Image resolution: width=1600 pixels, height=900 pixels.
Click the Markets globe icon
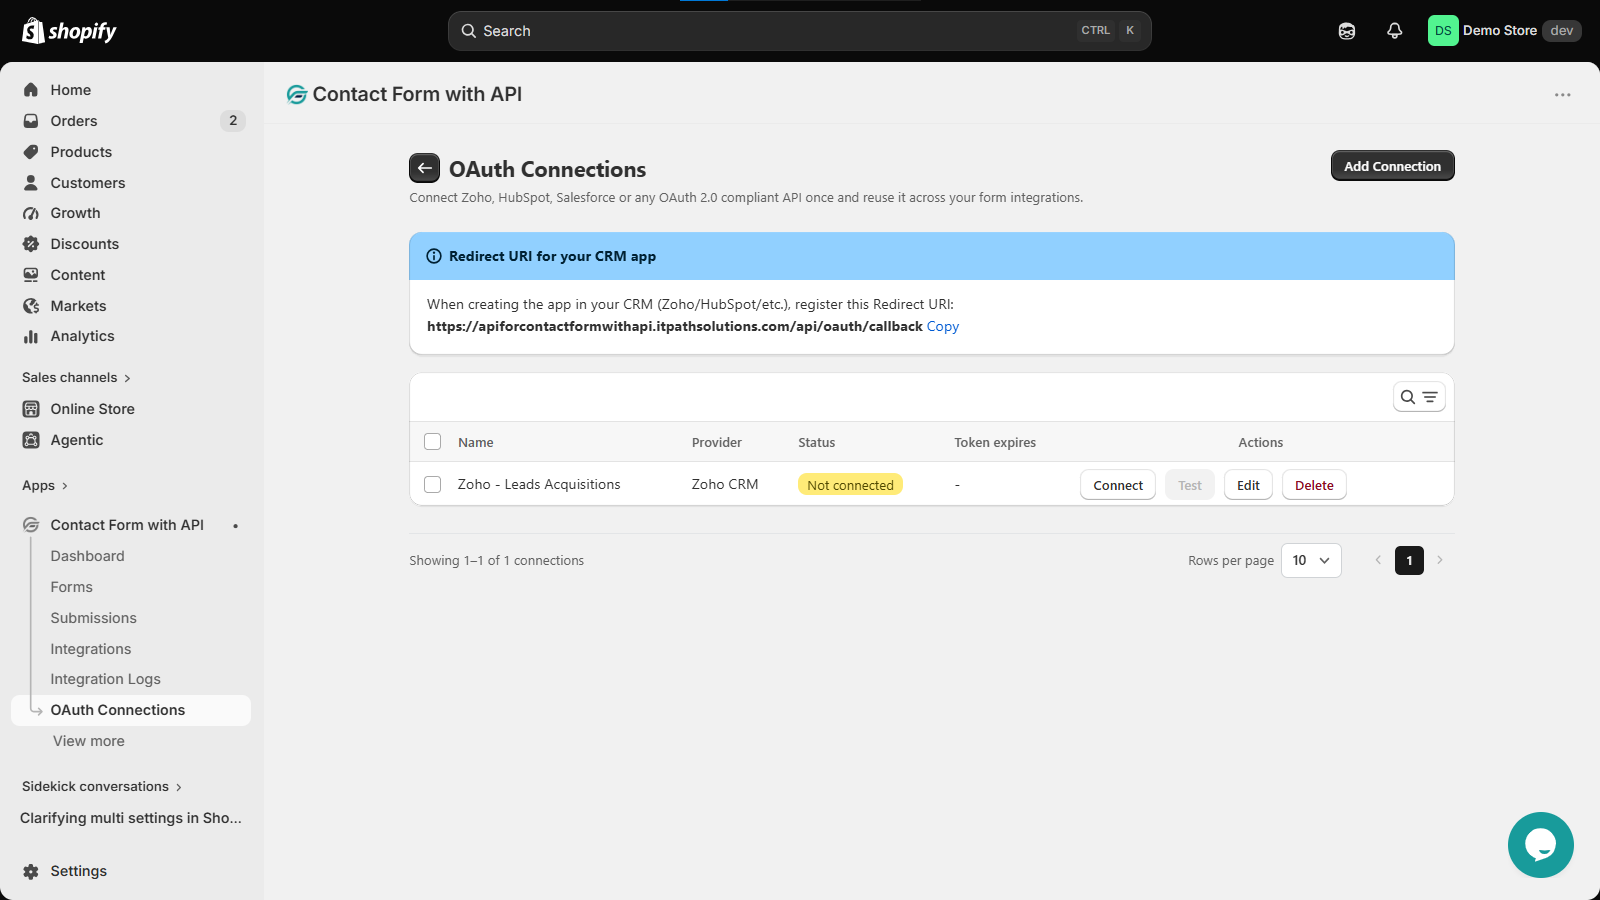[x=31, y=306]
